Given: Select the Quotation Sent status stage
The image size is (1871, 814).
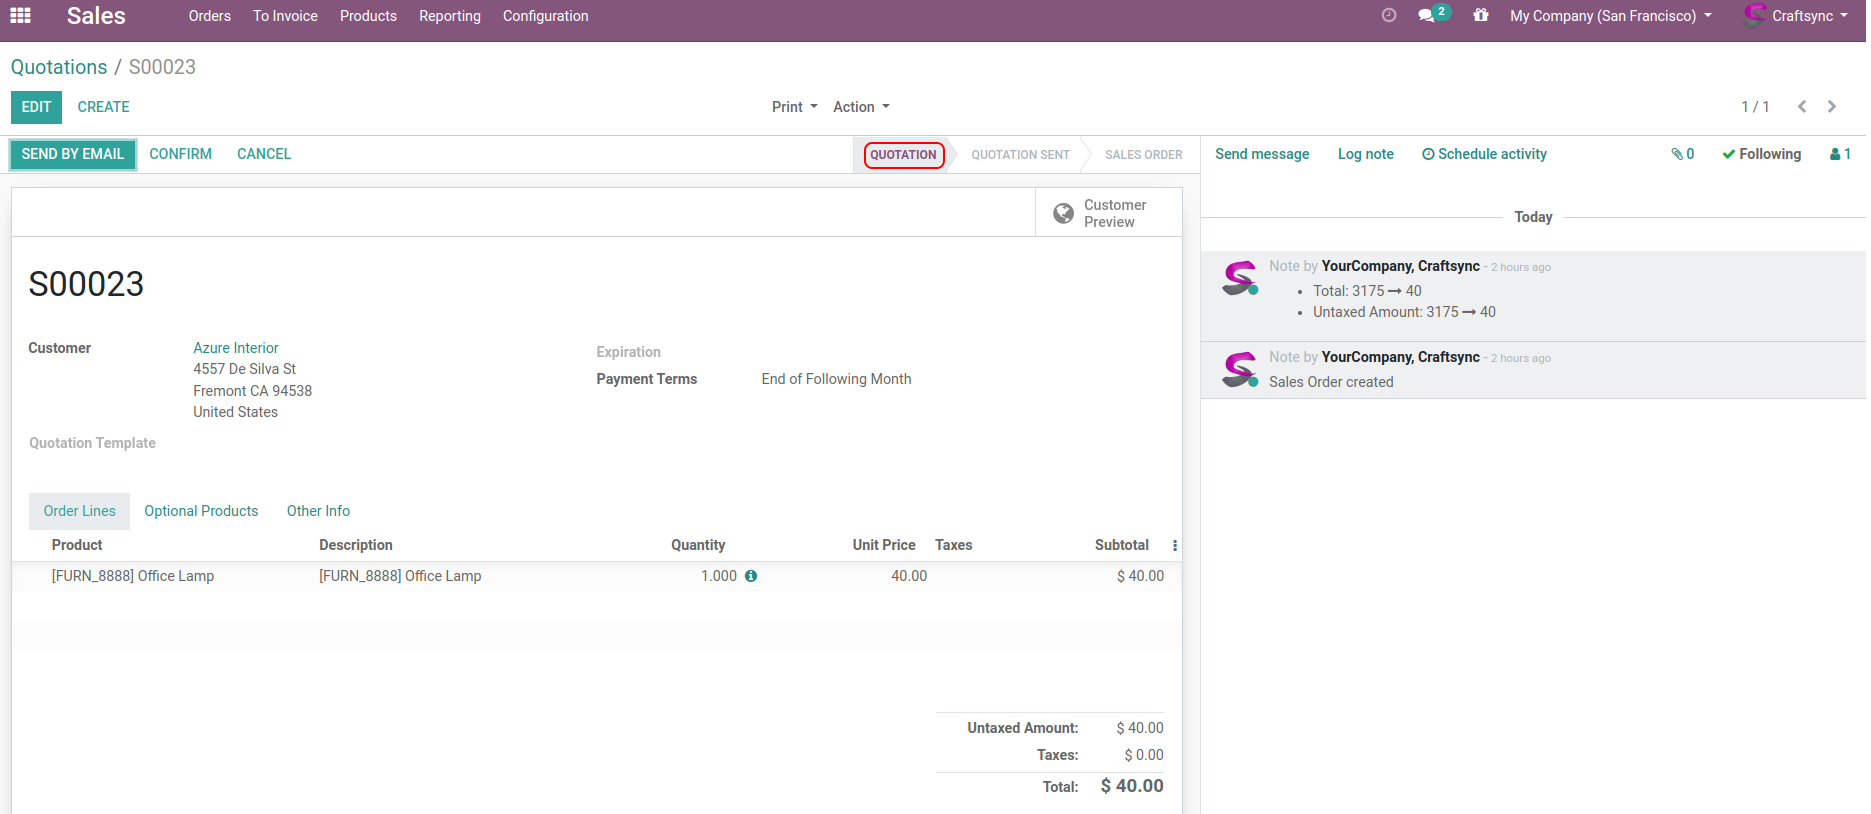Looking at the screenshot, I should pyautogui.click(x=1020, y=155).
